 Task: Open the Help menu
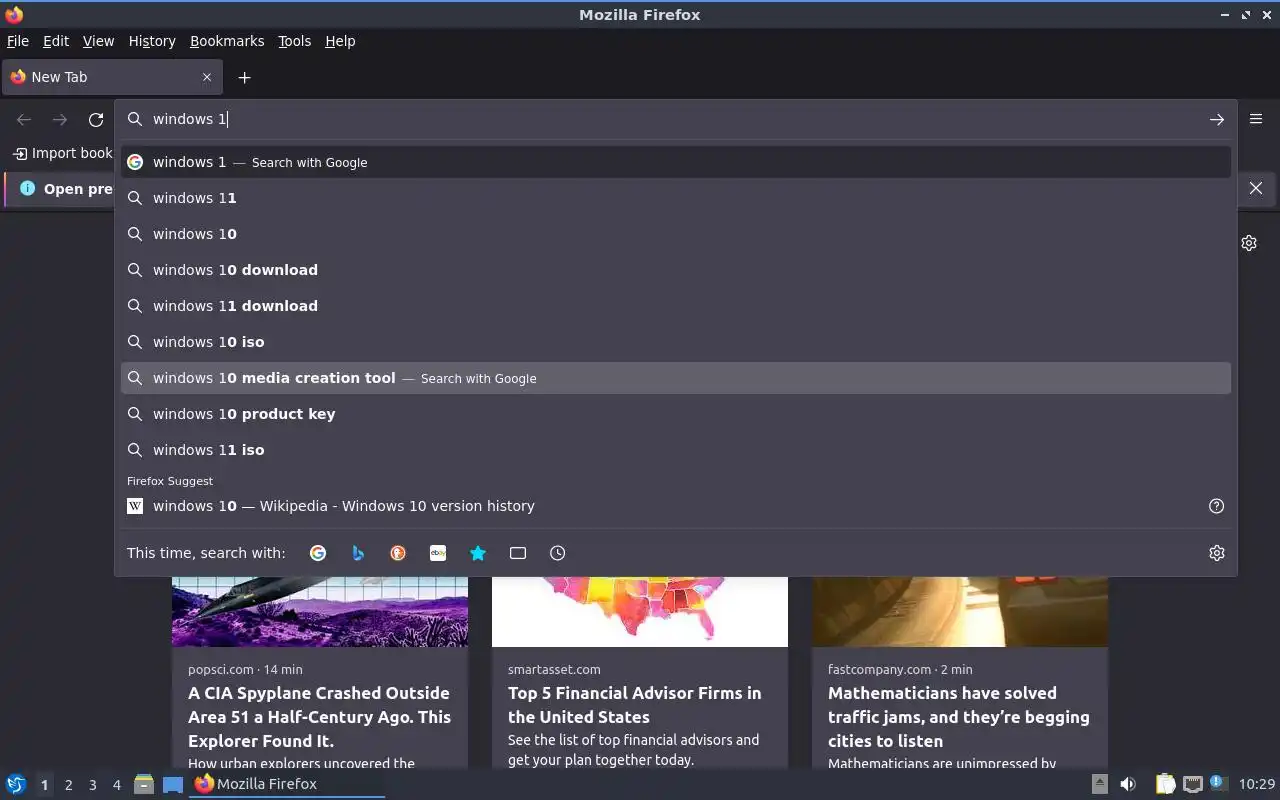[340, 41]
